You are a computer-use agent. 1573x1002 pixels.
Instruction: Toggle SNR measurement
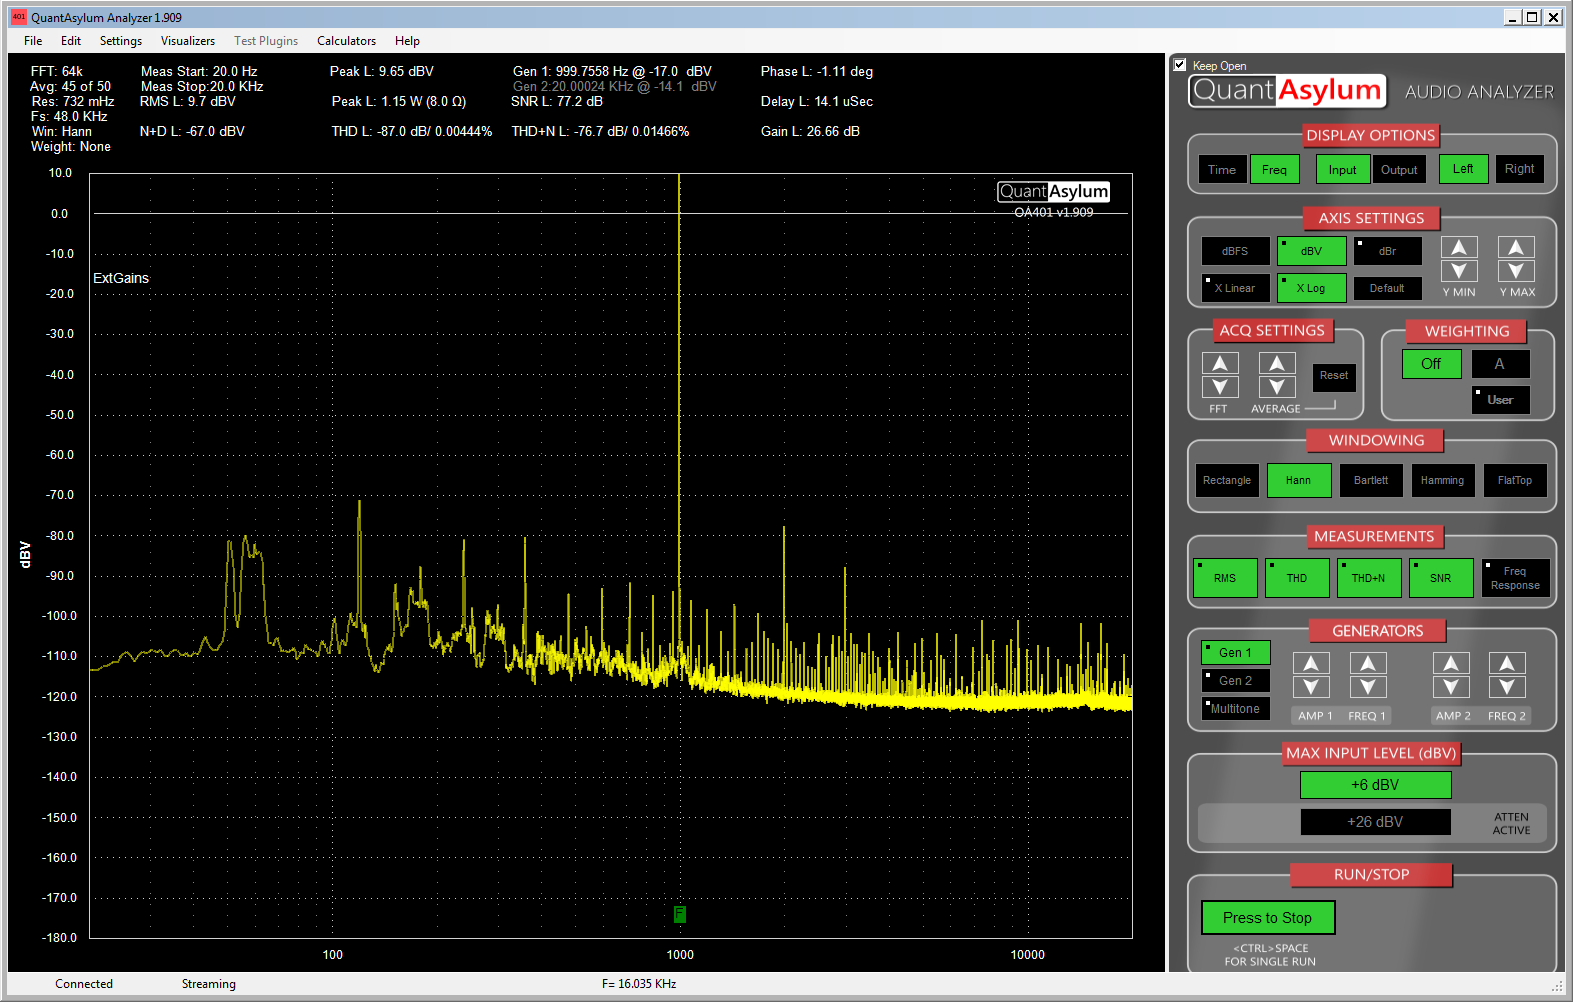coord(1441,578)
